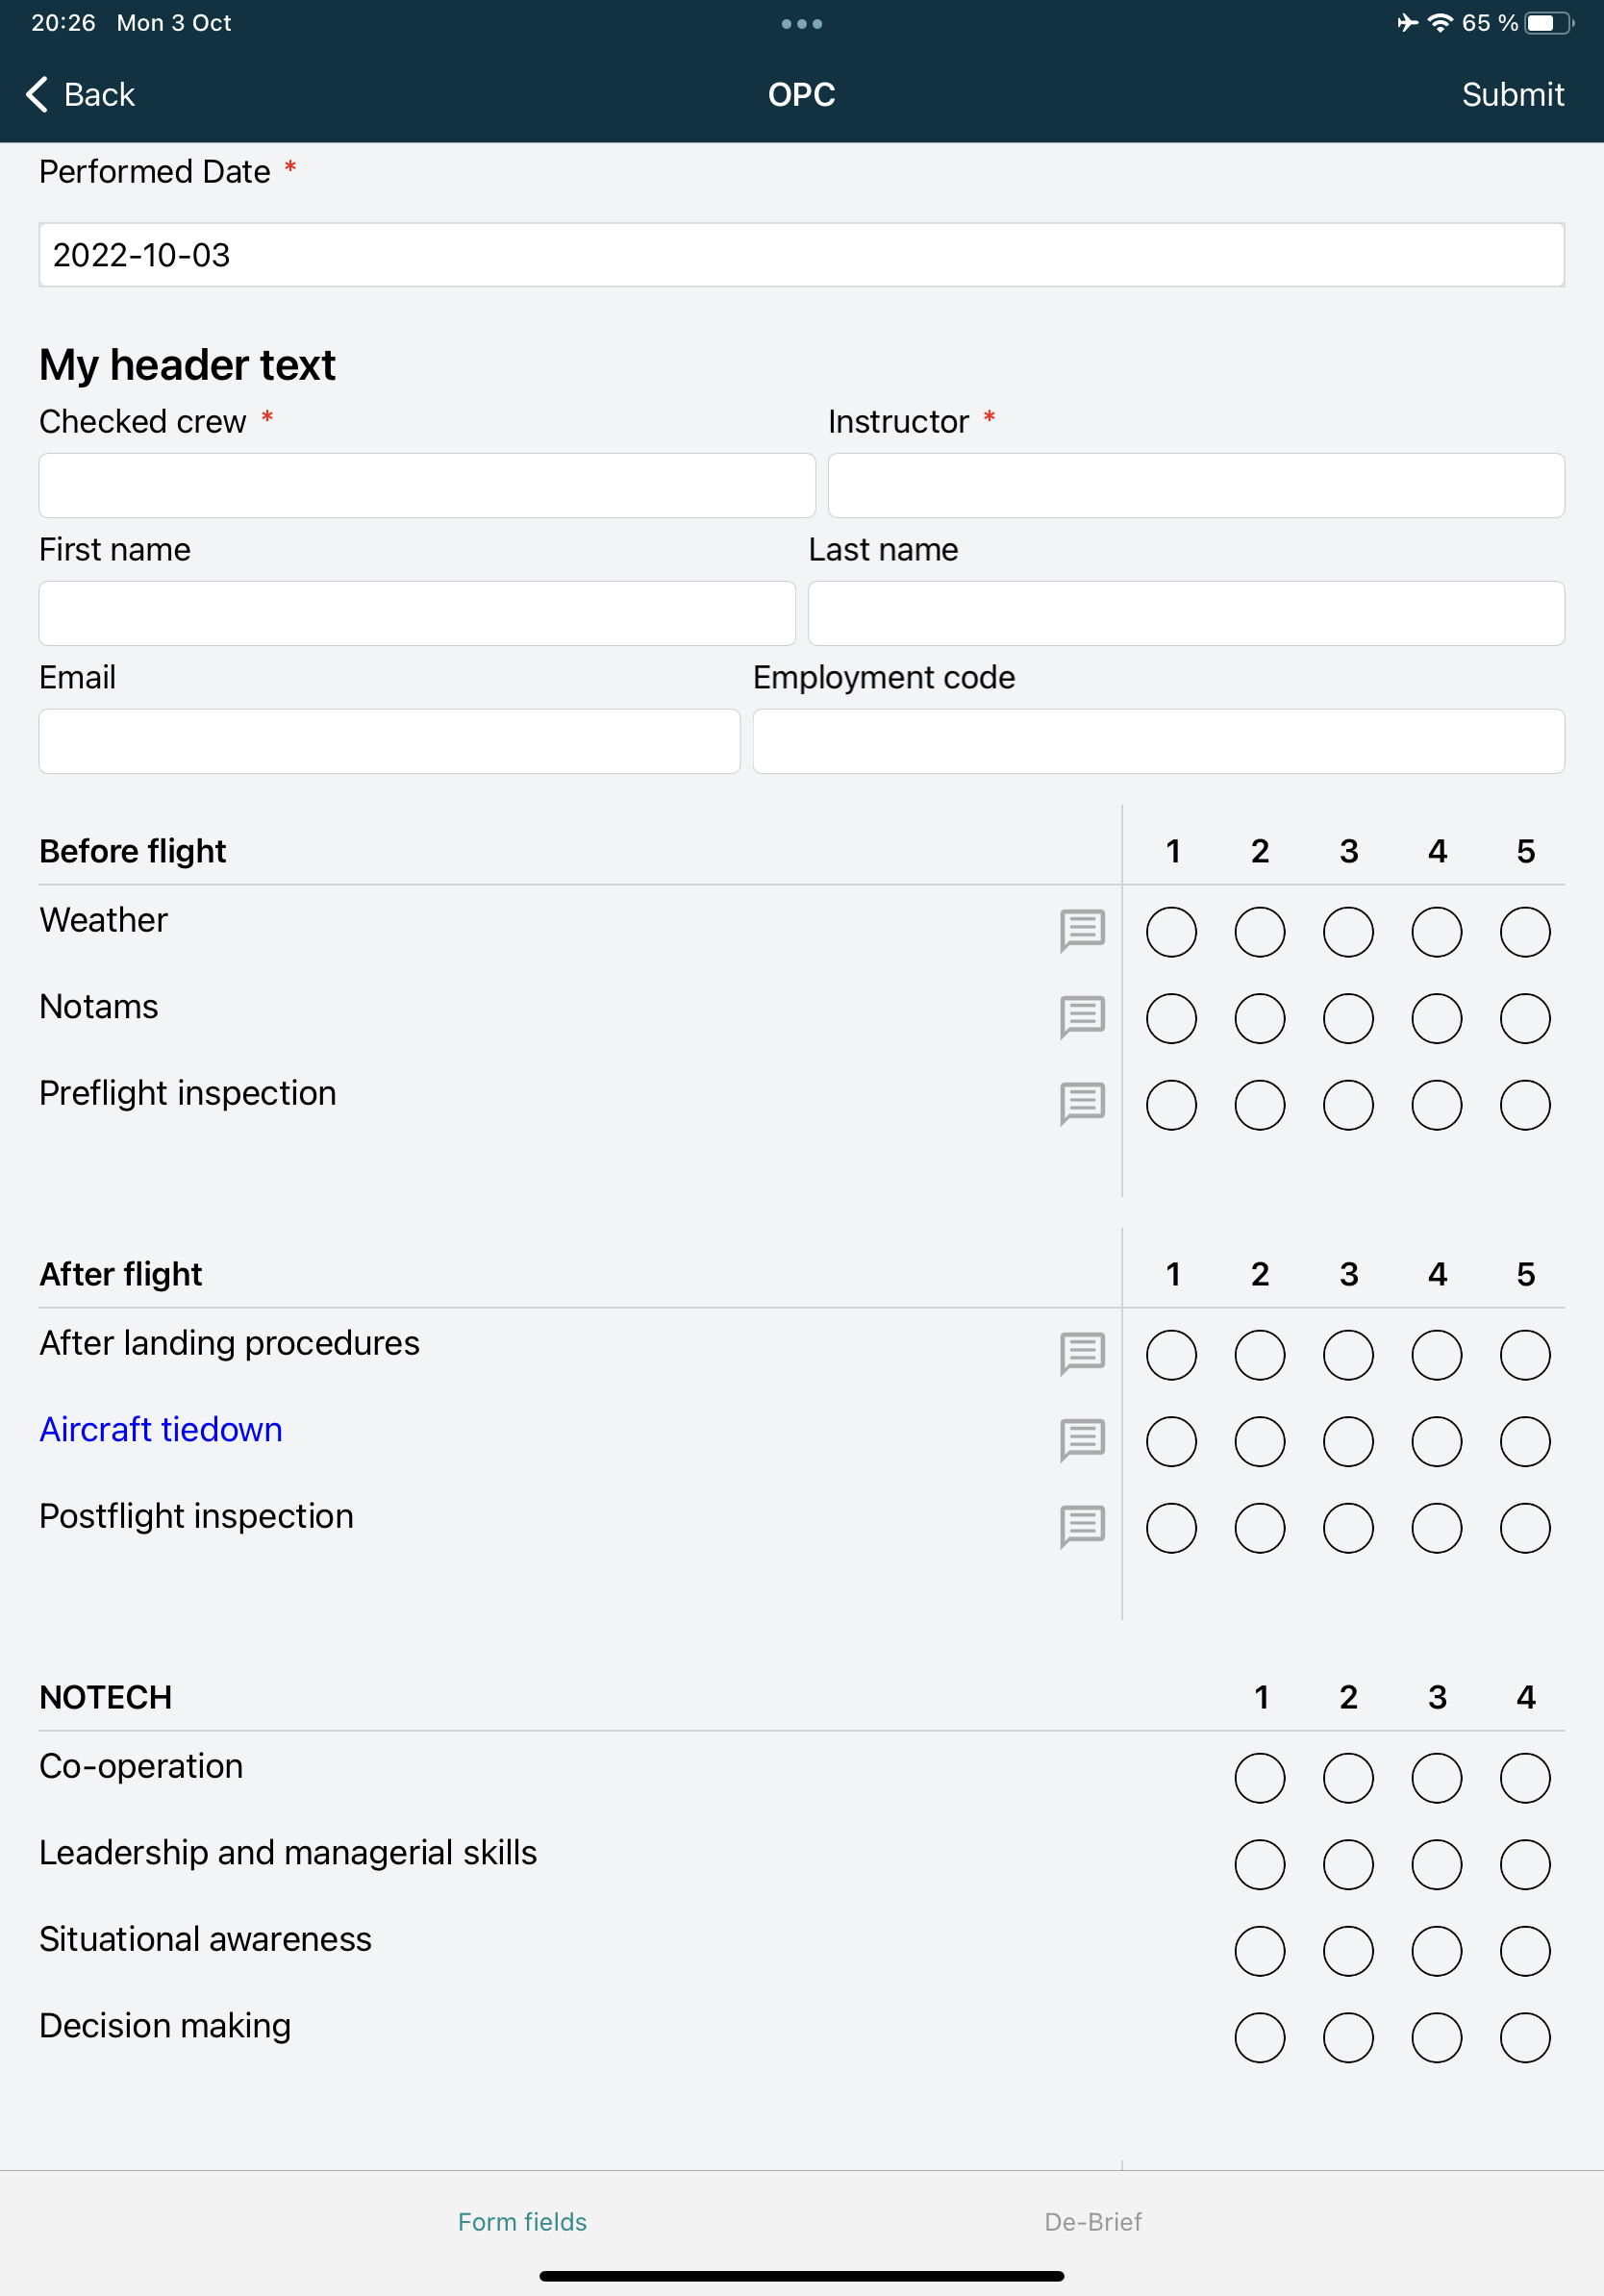The height and width of the screenshot is (2296, 1604).
Task: Add a comment to Notams
Action: [x=1081, y=1018]
